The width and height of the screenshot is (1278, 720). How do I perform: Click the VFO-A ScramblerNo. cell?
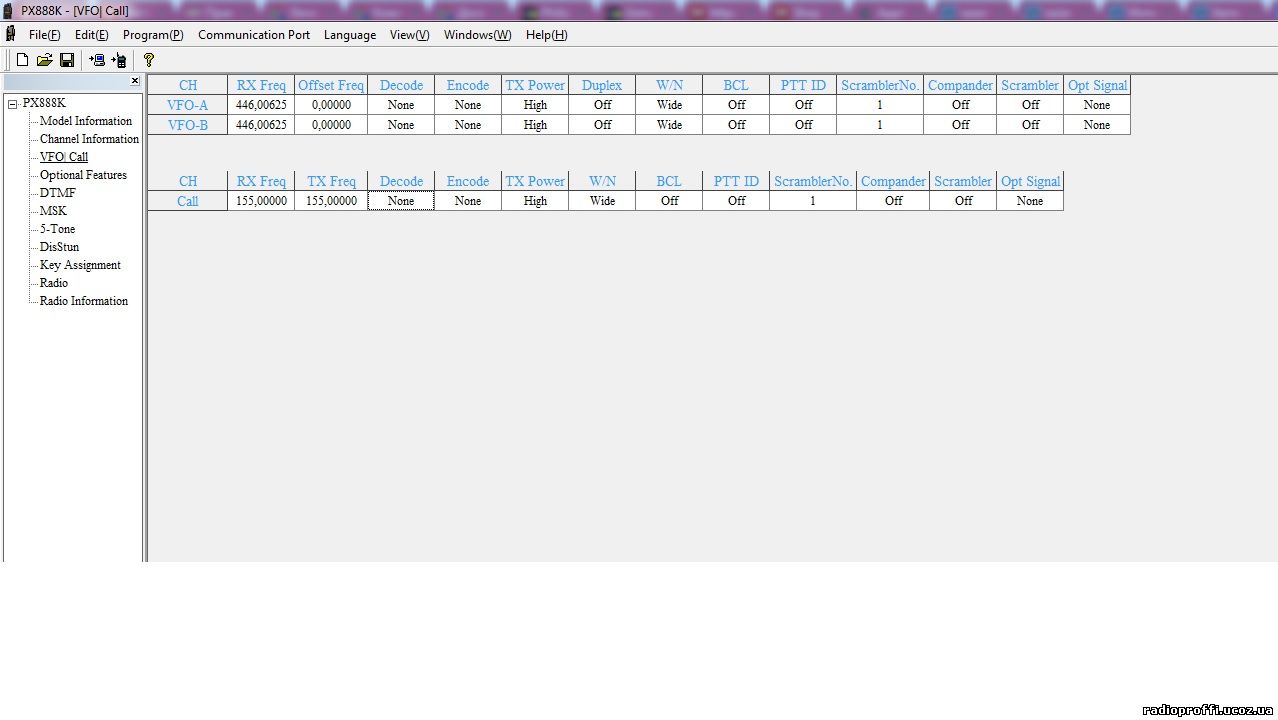click(880, 105)
